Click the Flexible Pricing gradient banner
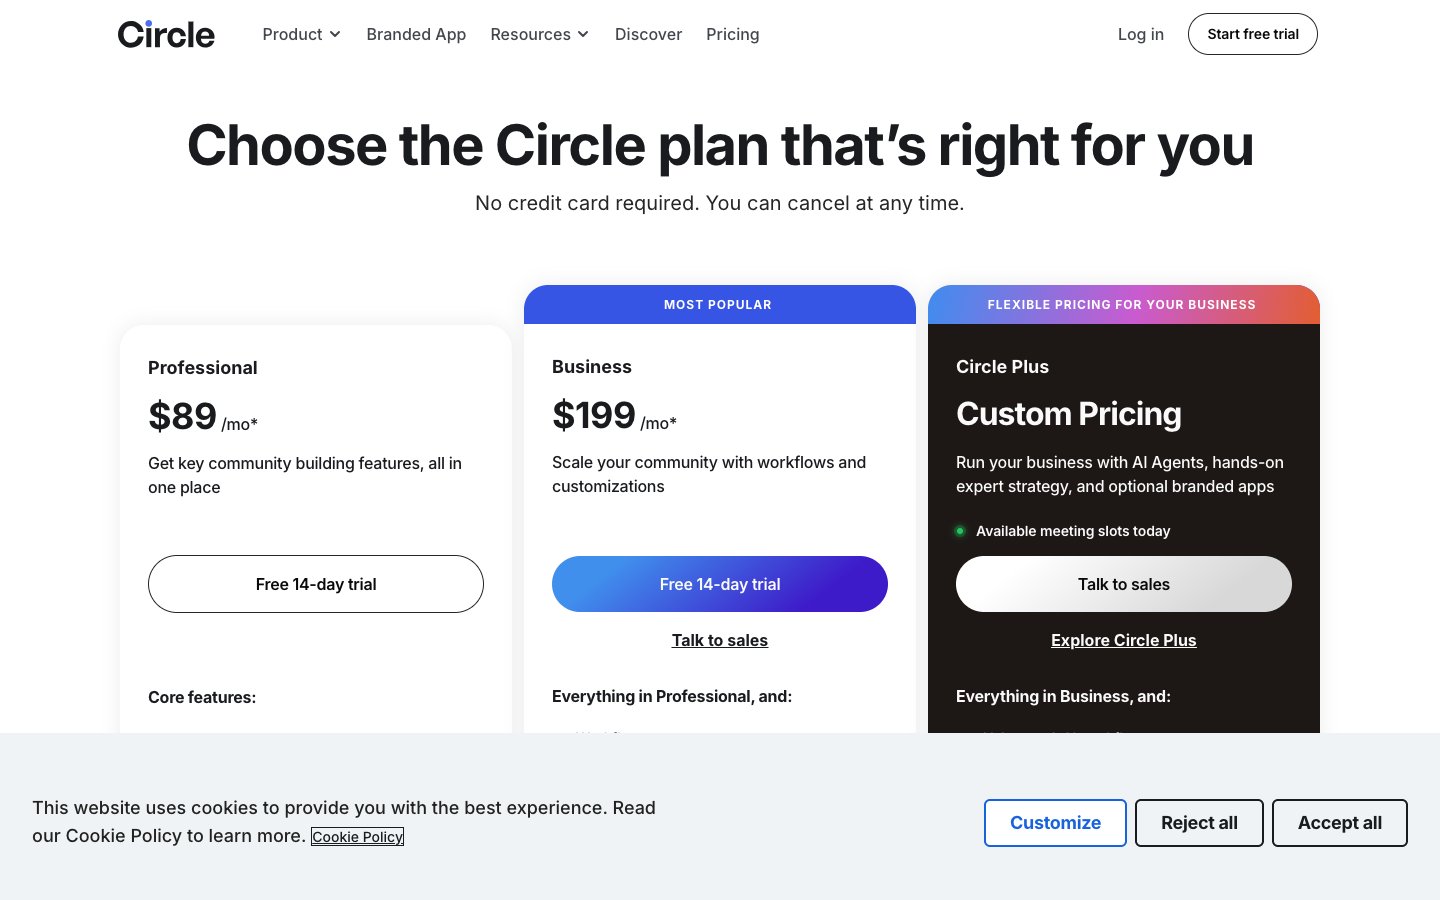This screenshot has height=900, width=1440. coord(1122,305)
